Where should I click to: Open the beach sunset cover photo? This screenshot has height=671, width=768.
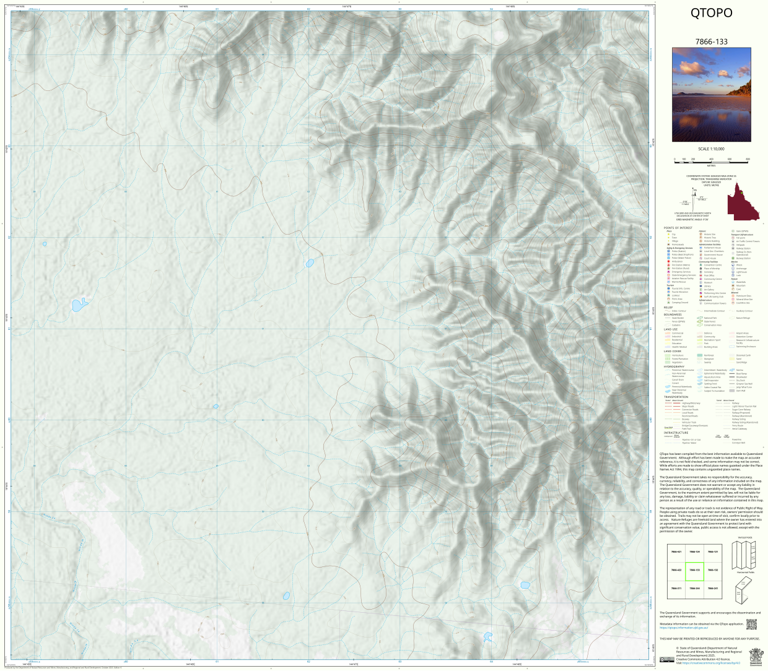pyautogui.click(x=711, y=95)
